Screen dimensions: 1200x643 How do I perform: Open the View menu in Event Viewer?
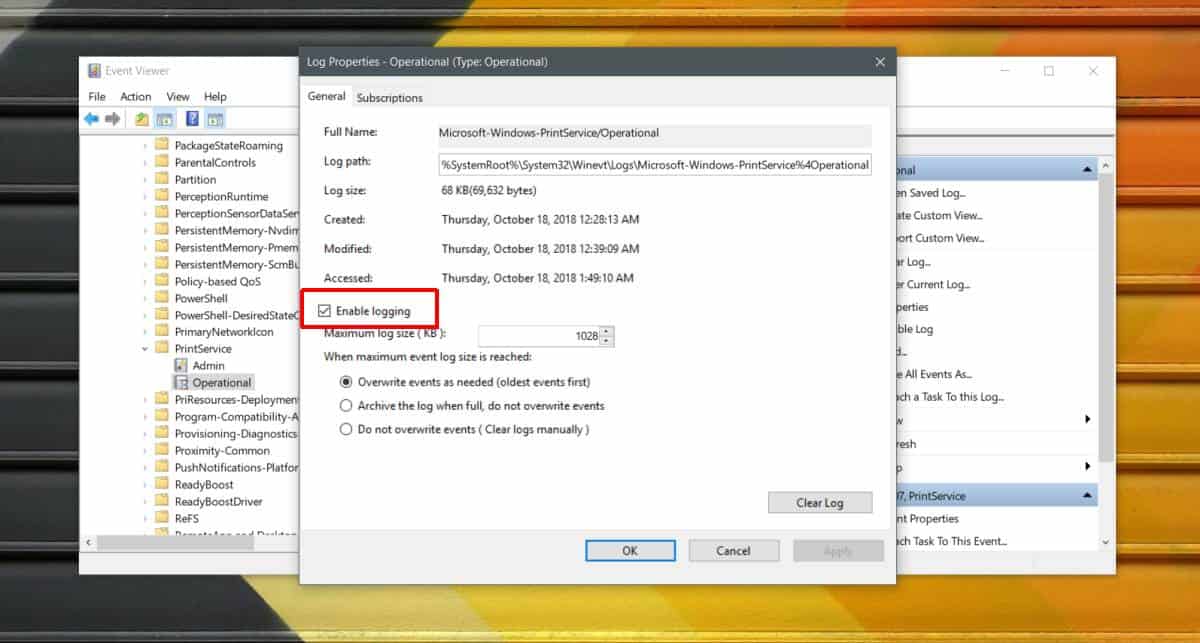(x=178, y=97)
